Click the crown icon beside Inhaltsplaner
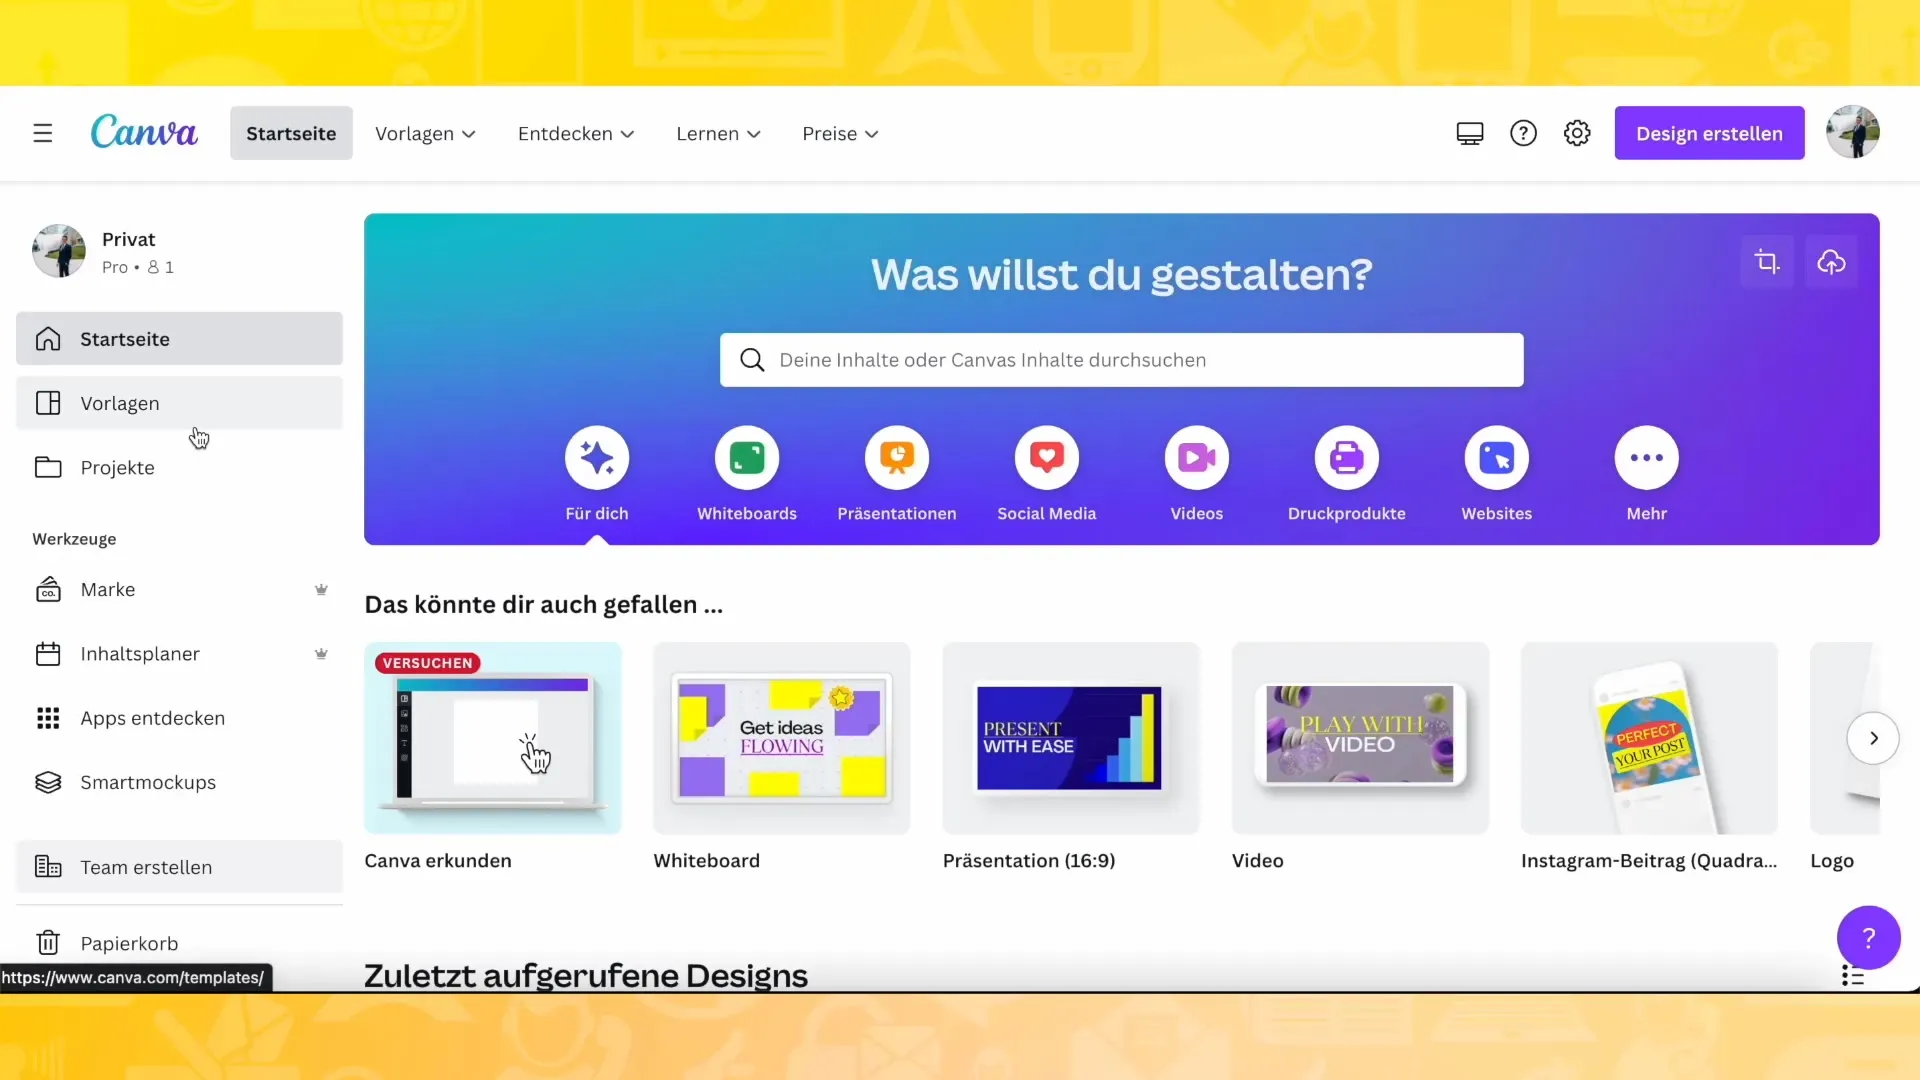 pyautogui.click(x=321, y=654)
